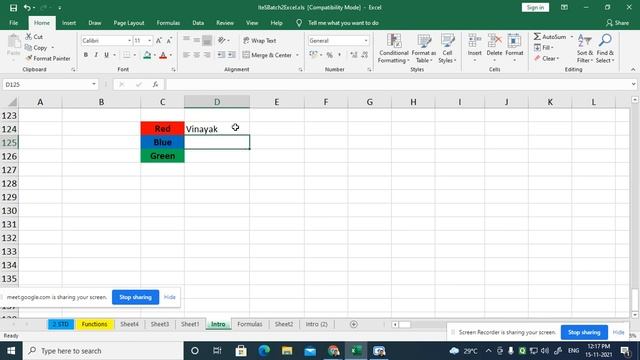Collapse the ribbon with the chevron

[633, 70]
